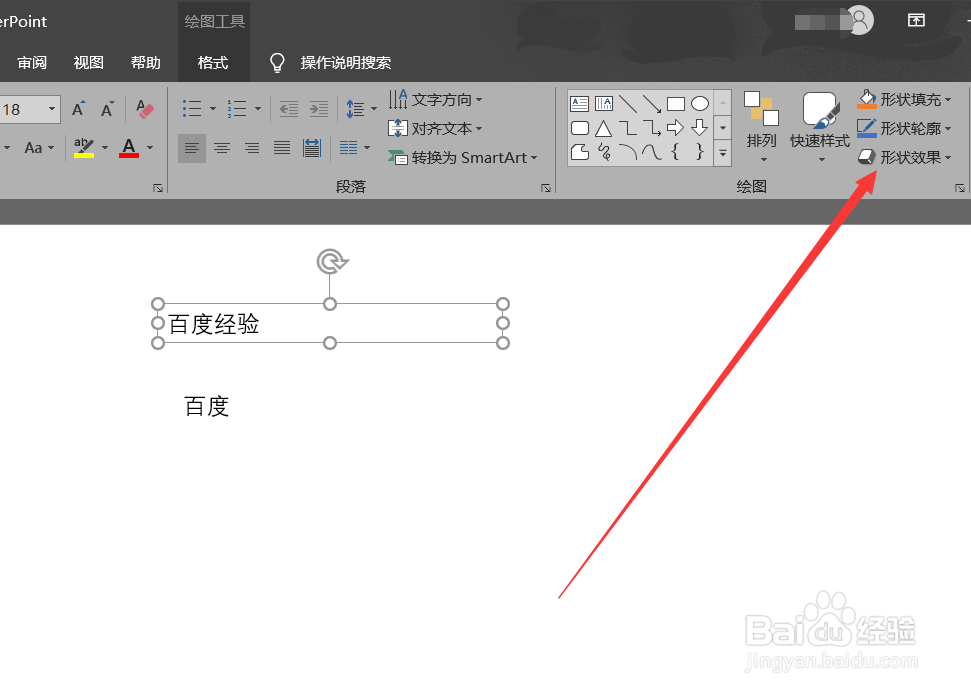Select the left brace shape
Screen dimensions: 971x695
coord(676,152)
